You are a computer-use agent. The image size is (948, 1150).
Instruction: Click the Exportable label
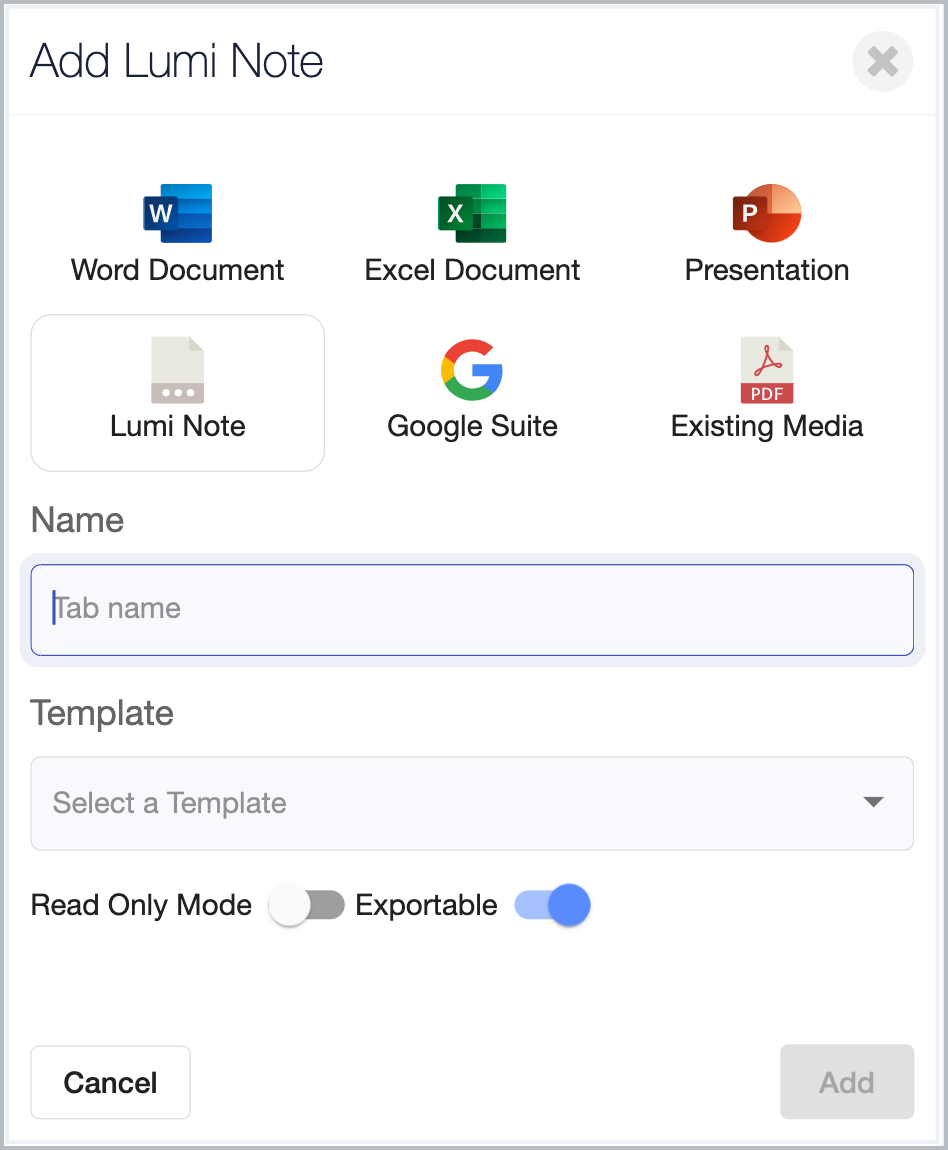click(x=426, y=905)
